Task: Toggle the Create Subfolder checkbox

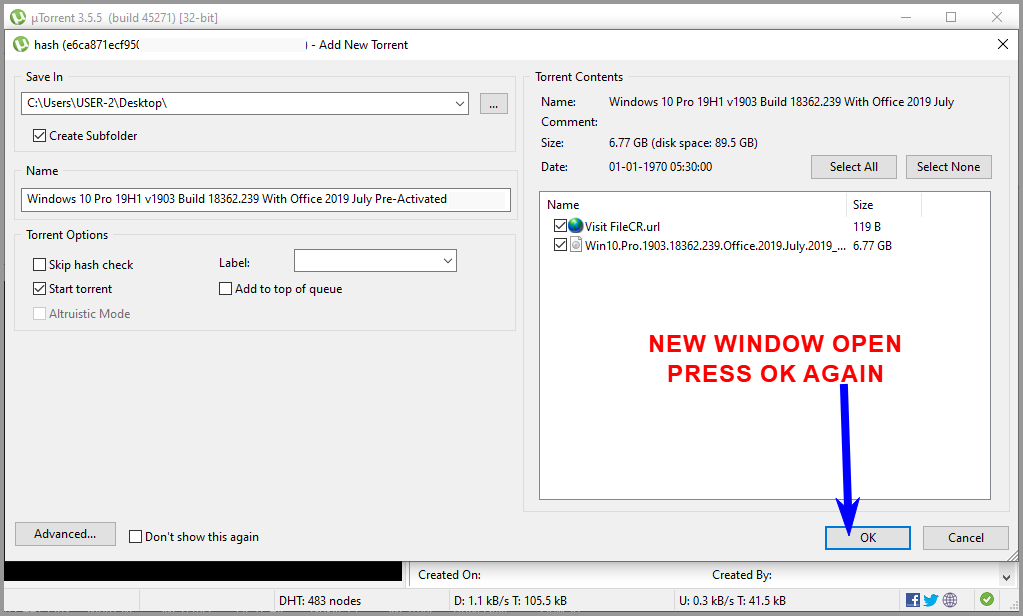Action: (40, 136)
